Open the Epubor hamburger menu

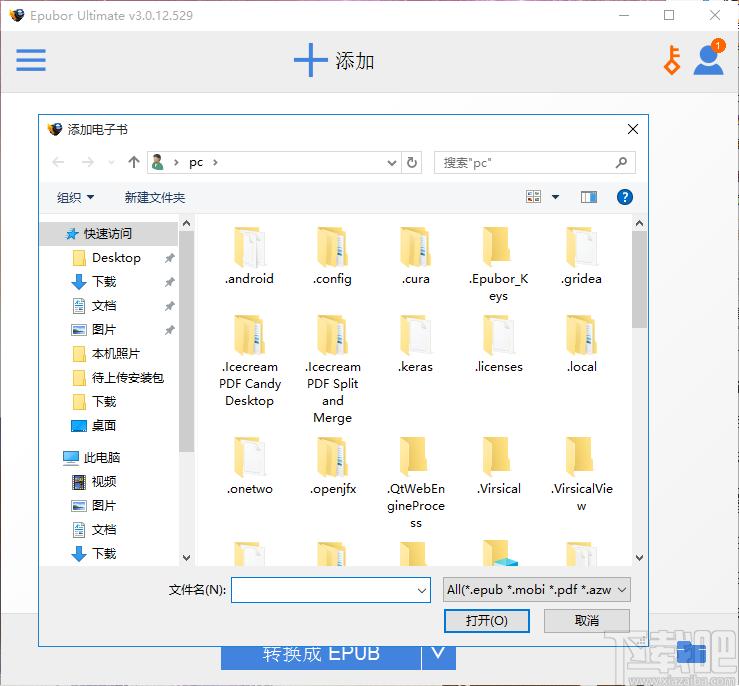click(31, 60)
